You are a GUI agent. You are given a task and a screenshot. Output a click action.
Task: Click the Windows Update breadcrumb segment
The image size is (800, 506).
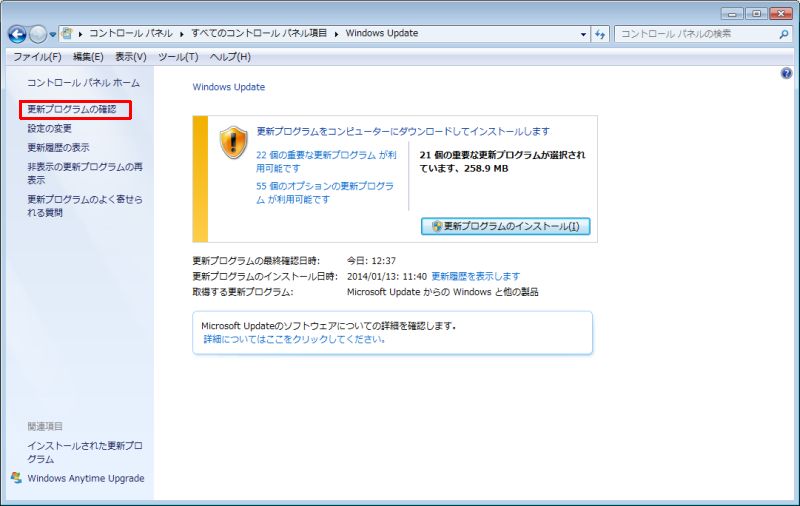point(382,33)
